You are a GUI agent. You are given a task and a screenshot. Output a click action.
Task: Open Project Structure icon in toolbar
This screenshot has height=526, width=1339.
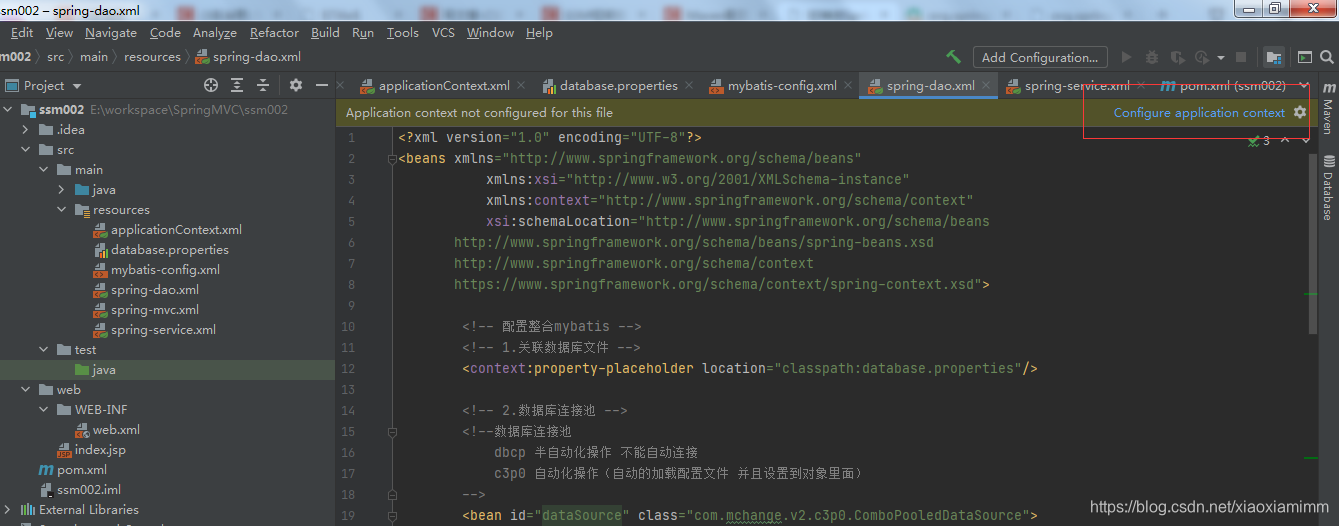1273,58
